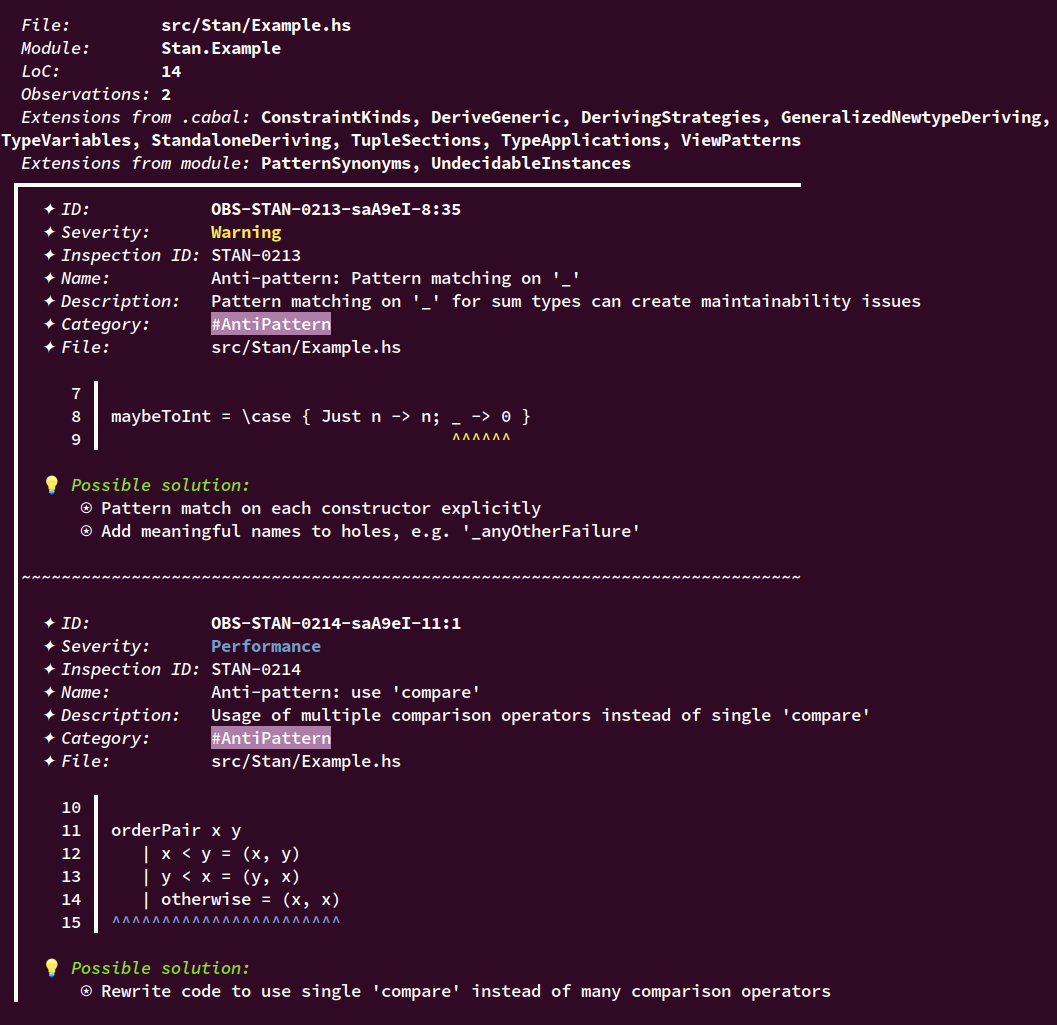The width and height of the screenshot is (1057, 1025).
Task: Click the yellow Warning severity label
Action: tap(246, 232)
